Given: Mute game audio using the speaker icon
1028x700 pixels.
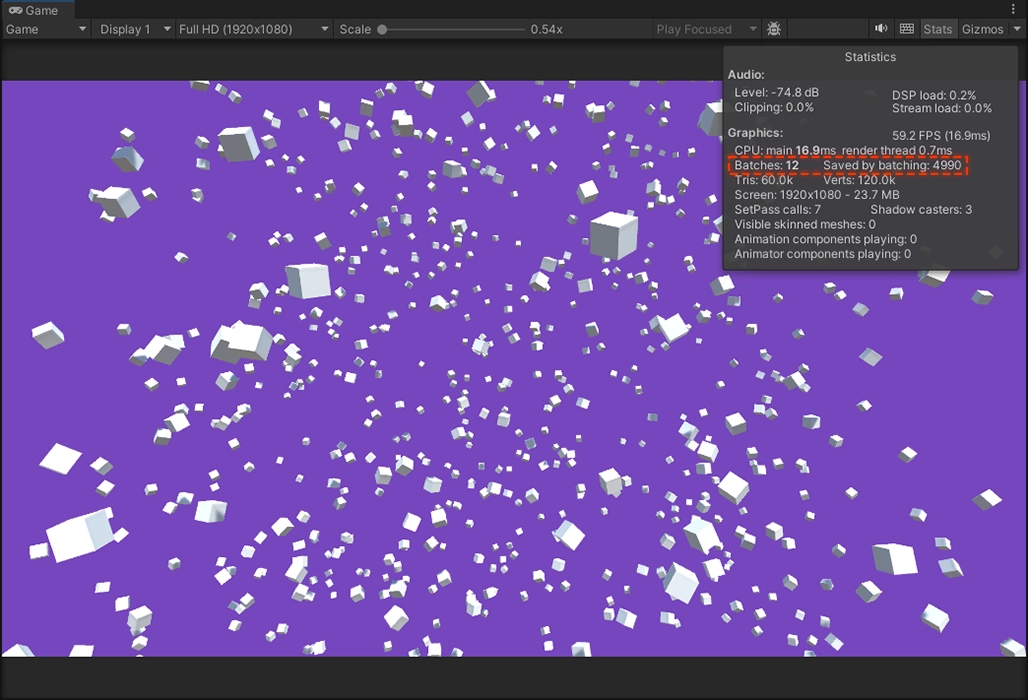Looking at the screenshot, I should point(881,29).
